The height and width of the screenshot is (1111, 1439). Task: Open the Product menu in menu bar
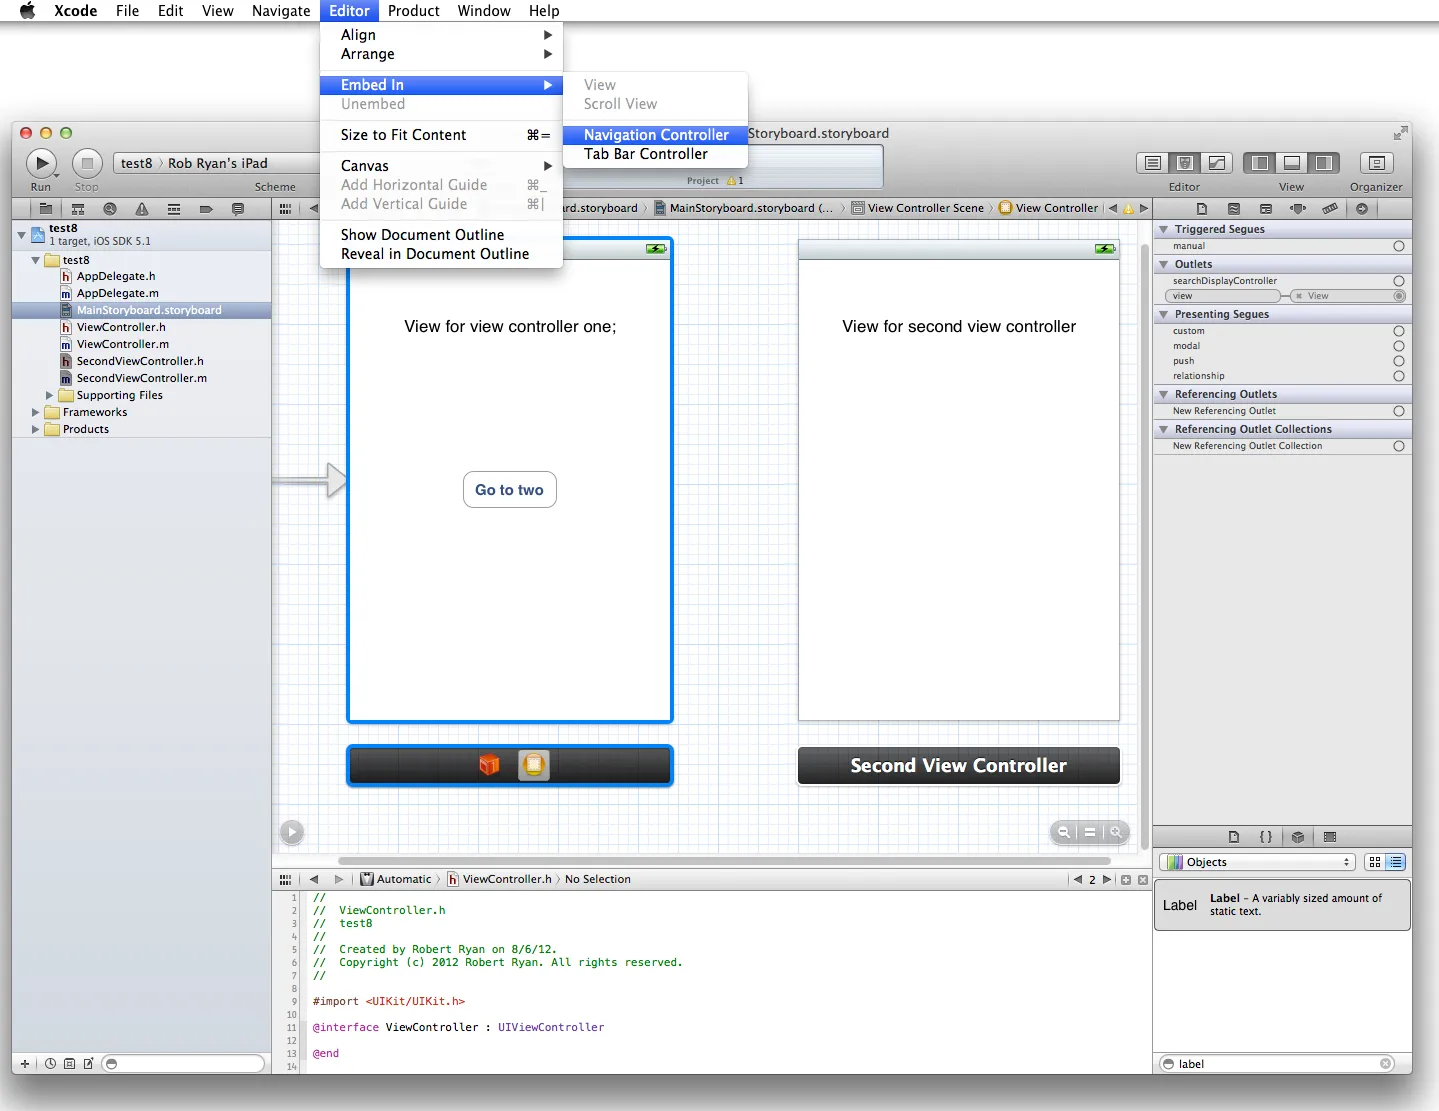click(x=413, y=11)
